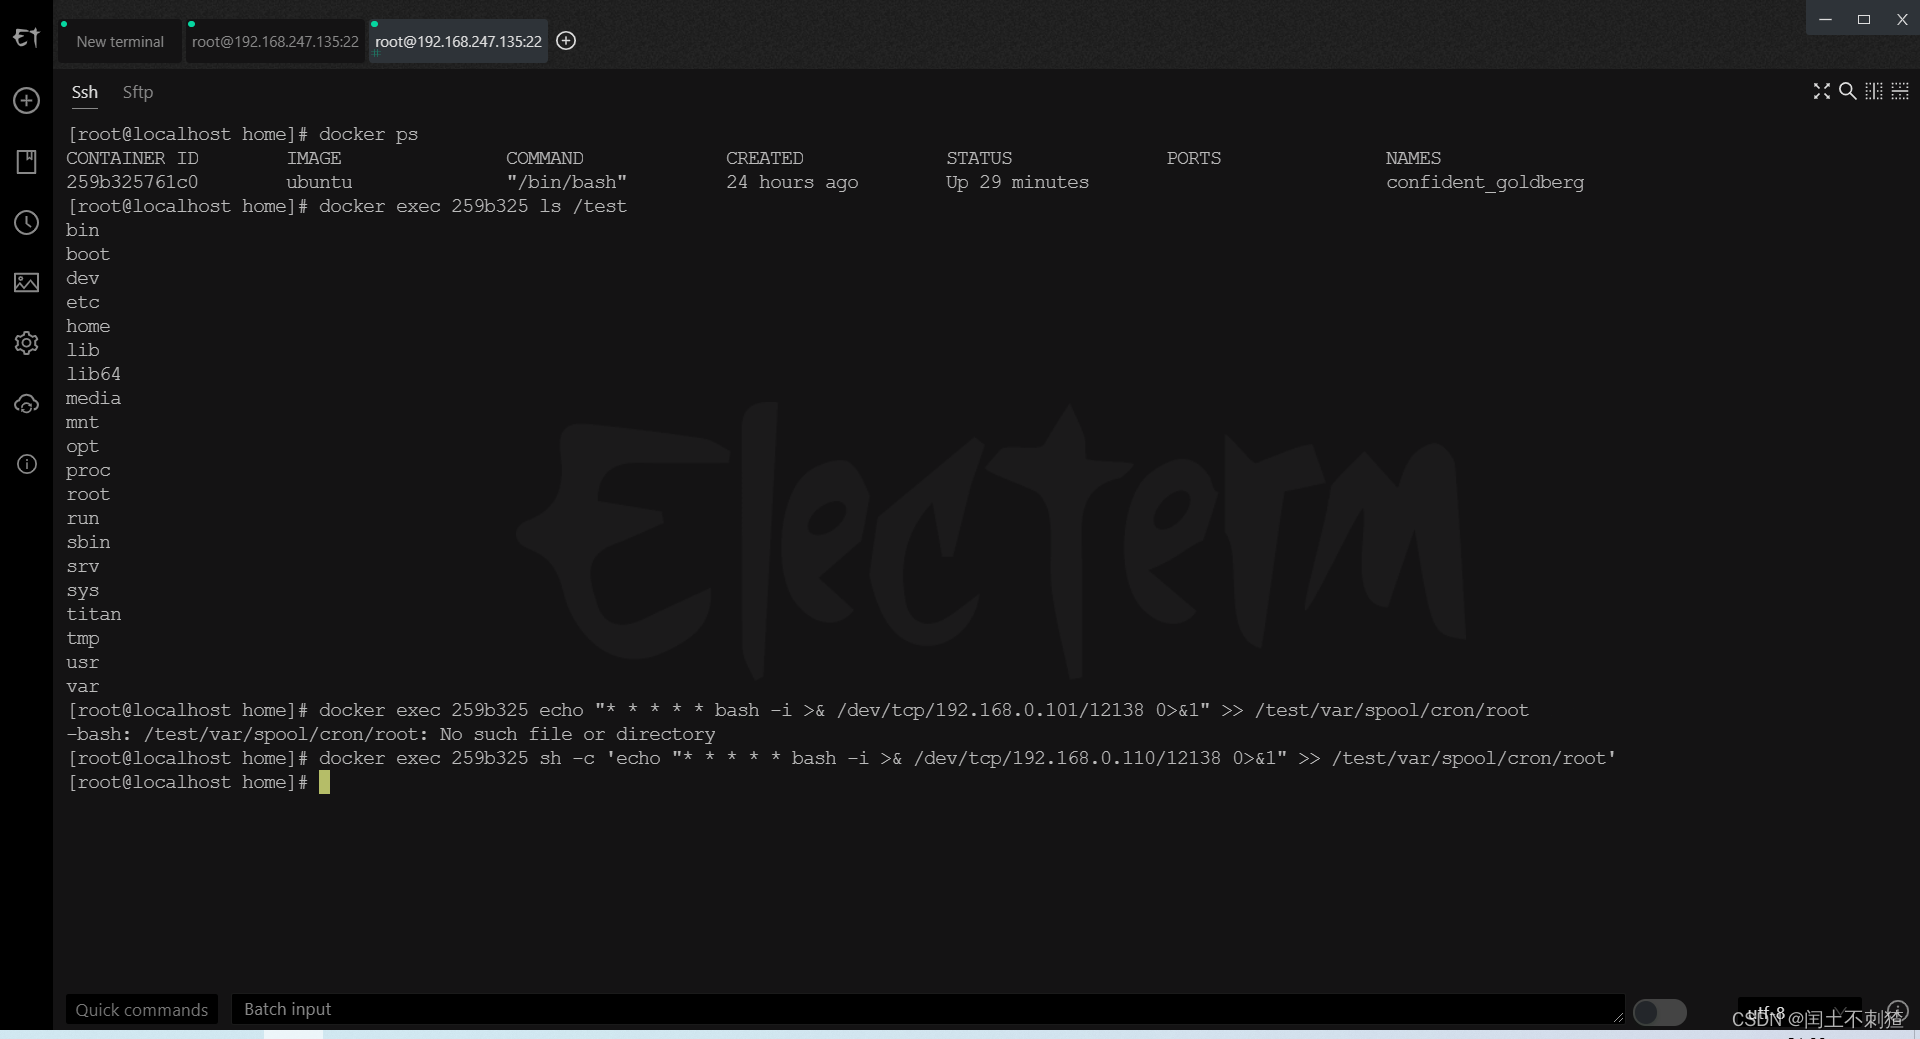
Task: Click the 'ubuntu' image name
Action: pos(319,182)
